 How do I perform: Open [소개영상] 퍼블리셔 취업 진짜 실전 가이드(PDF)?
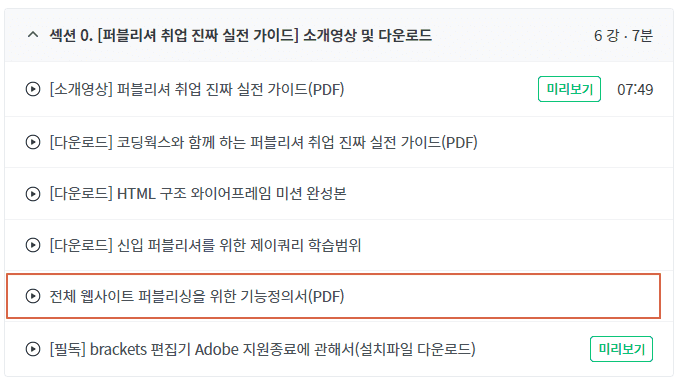tap(197, 90)
